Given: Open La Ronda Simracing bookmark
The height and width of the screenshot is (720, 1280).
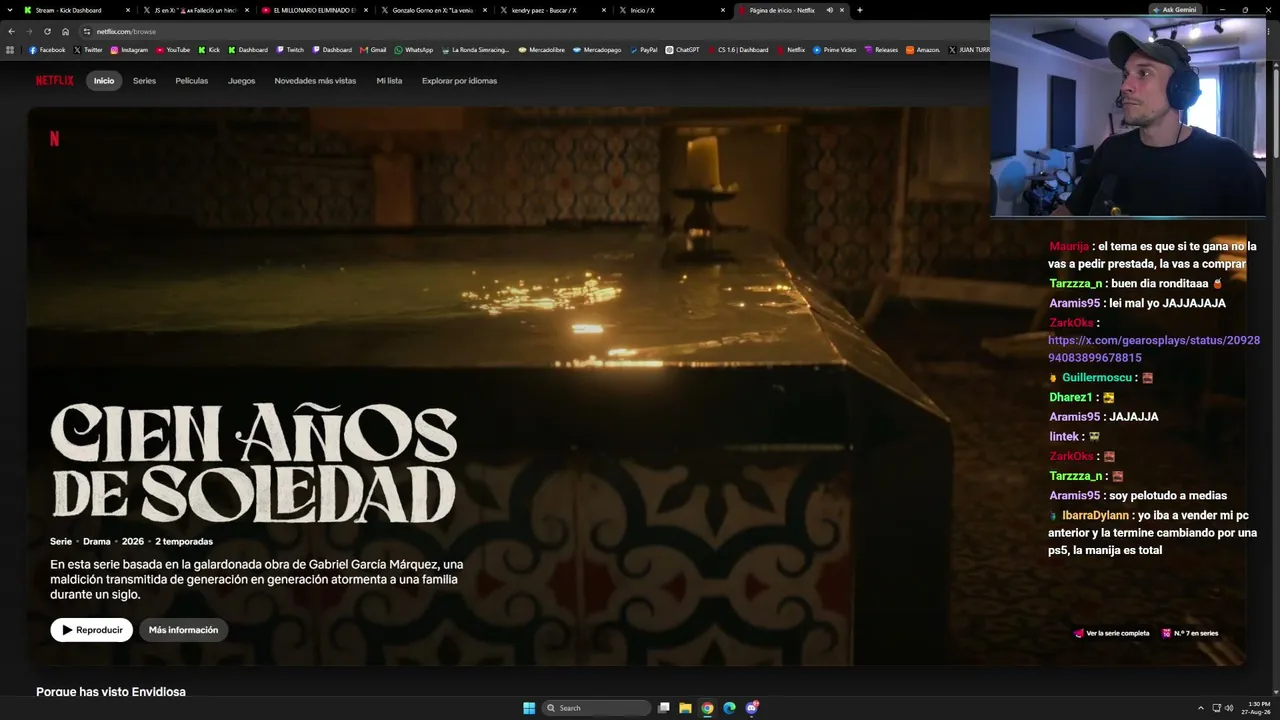Looking at the screenshot, I should 475,50.
